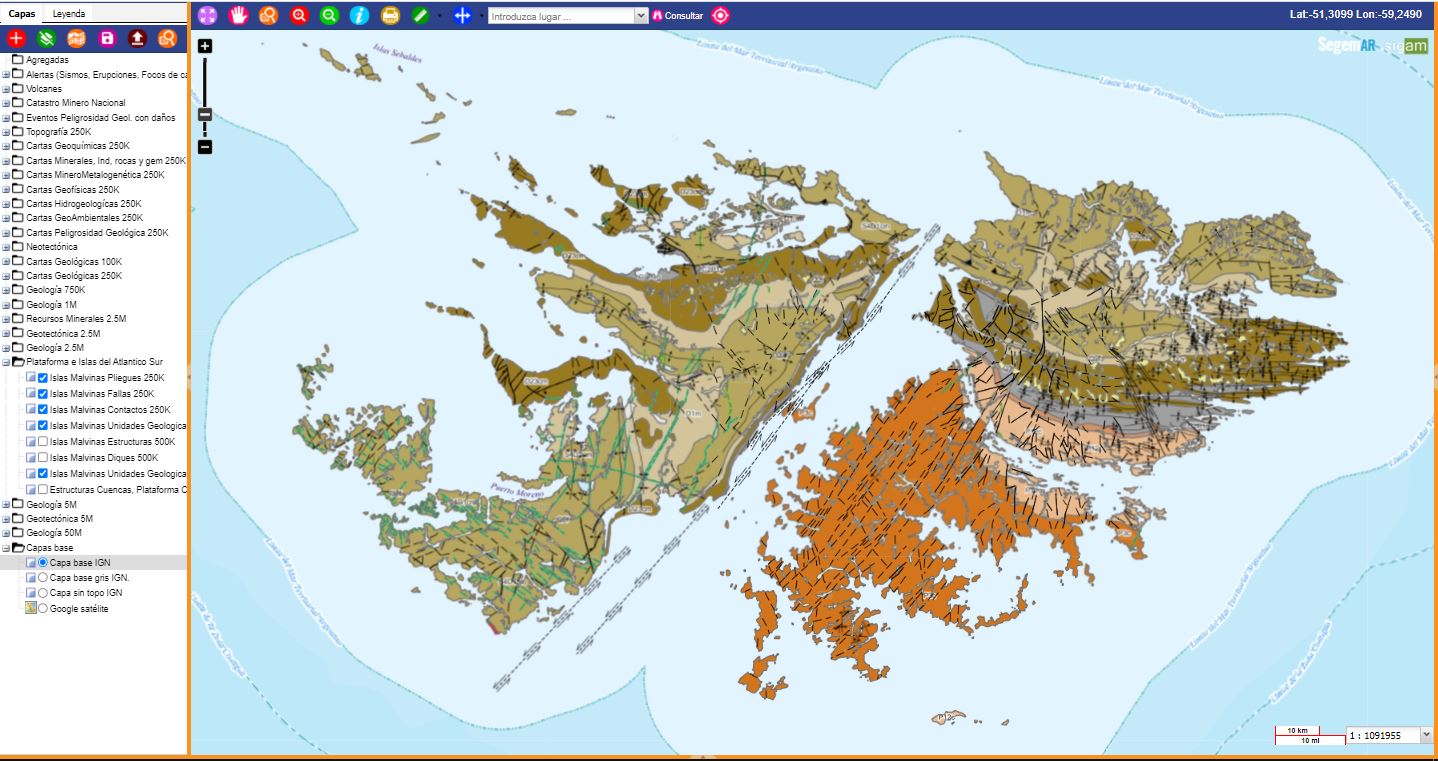The image size is (1438, 761).
Task: Open the feature info tool
Action: pyautogui.click(x=358, y=15)
